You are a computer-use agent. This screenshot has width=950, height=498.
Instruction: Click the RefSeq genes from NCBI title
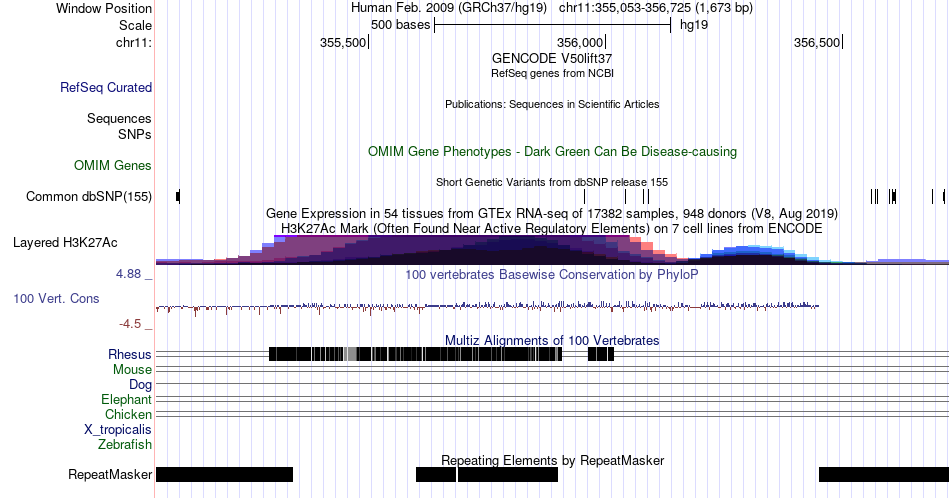552,73
